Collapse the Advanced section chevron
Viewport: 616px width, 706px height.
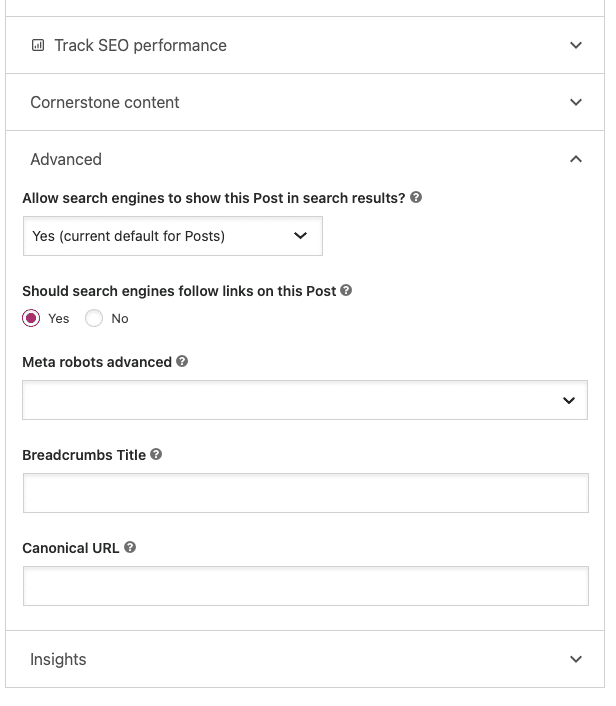[x=576, y=159]
